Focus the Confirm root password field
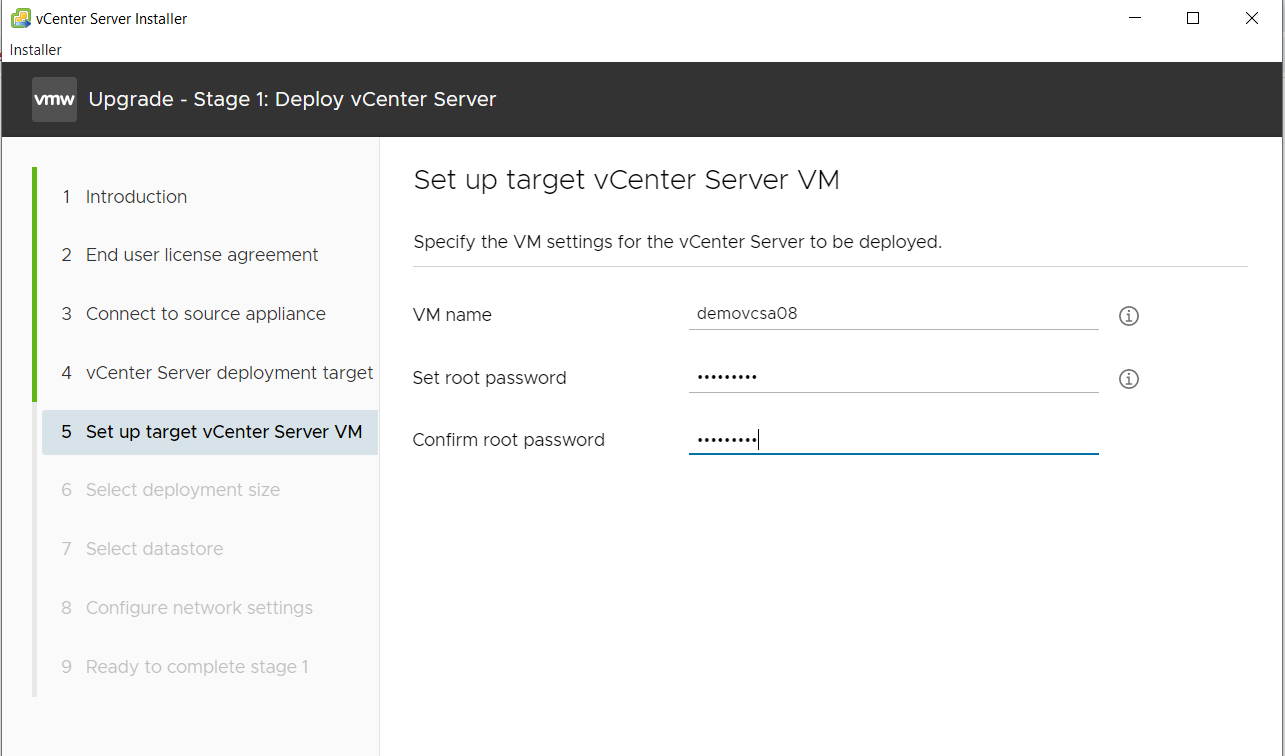 [x=893, y=439]
